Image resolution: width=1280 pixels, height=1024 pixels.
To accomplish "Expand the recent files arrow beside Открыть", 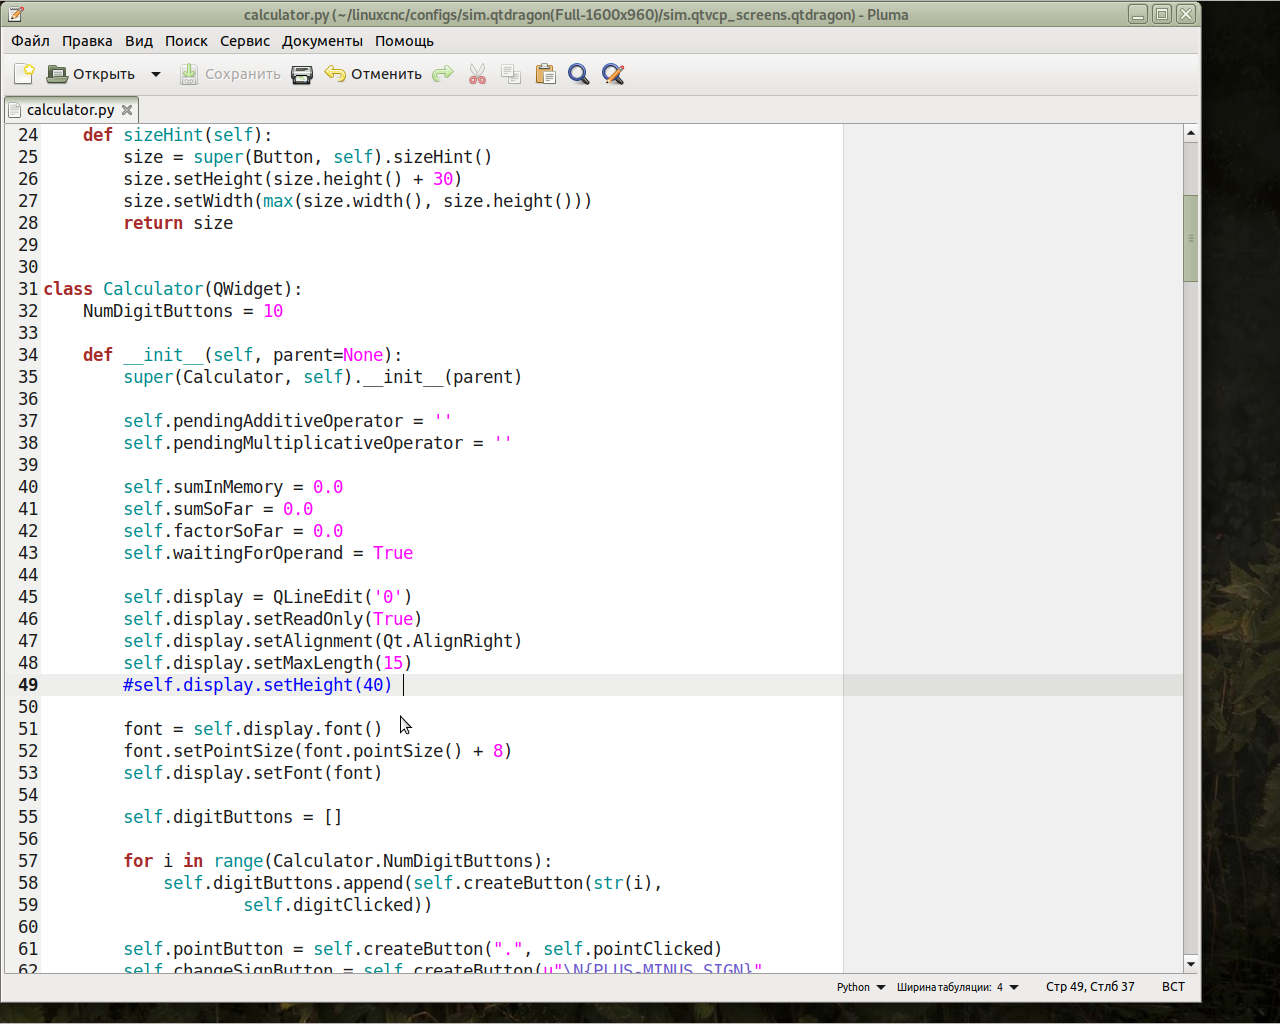I will (156, 74).
